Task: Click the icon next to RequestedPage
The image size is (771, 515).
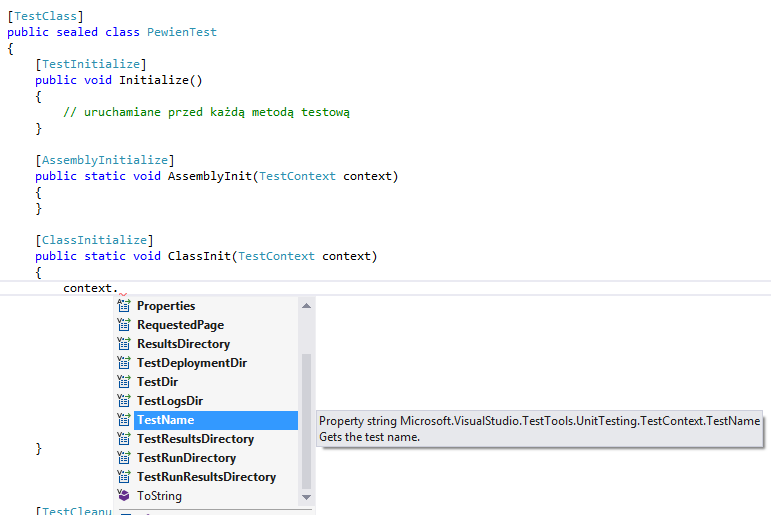Action: 124,325
